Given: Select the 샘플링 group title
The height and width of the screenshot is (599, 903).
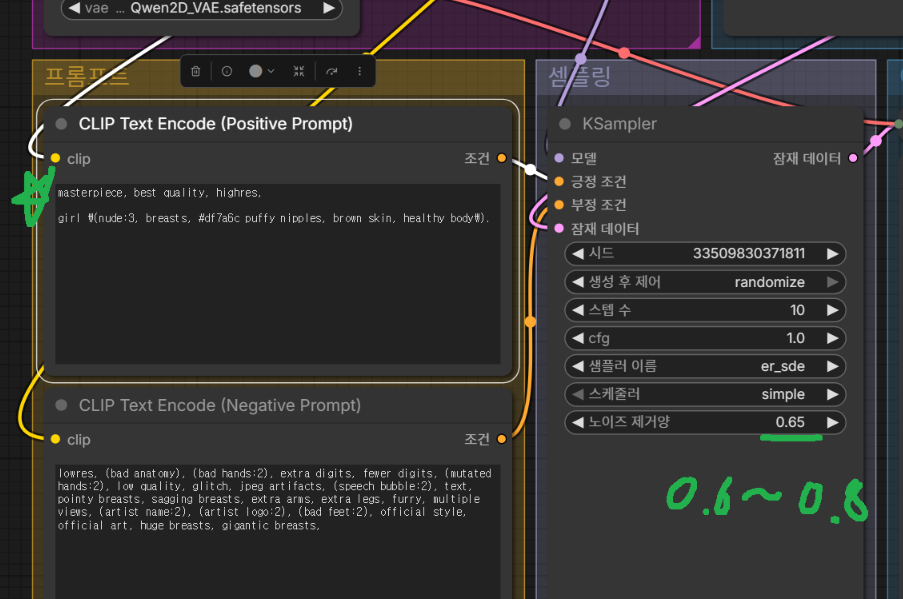Looking at the screenshot, I should pos(579,76).
